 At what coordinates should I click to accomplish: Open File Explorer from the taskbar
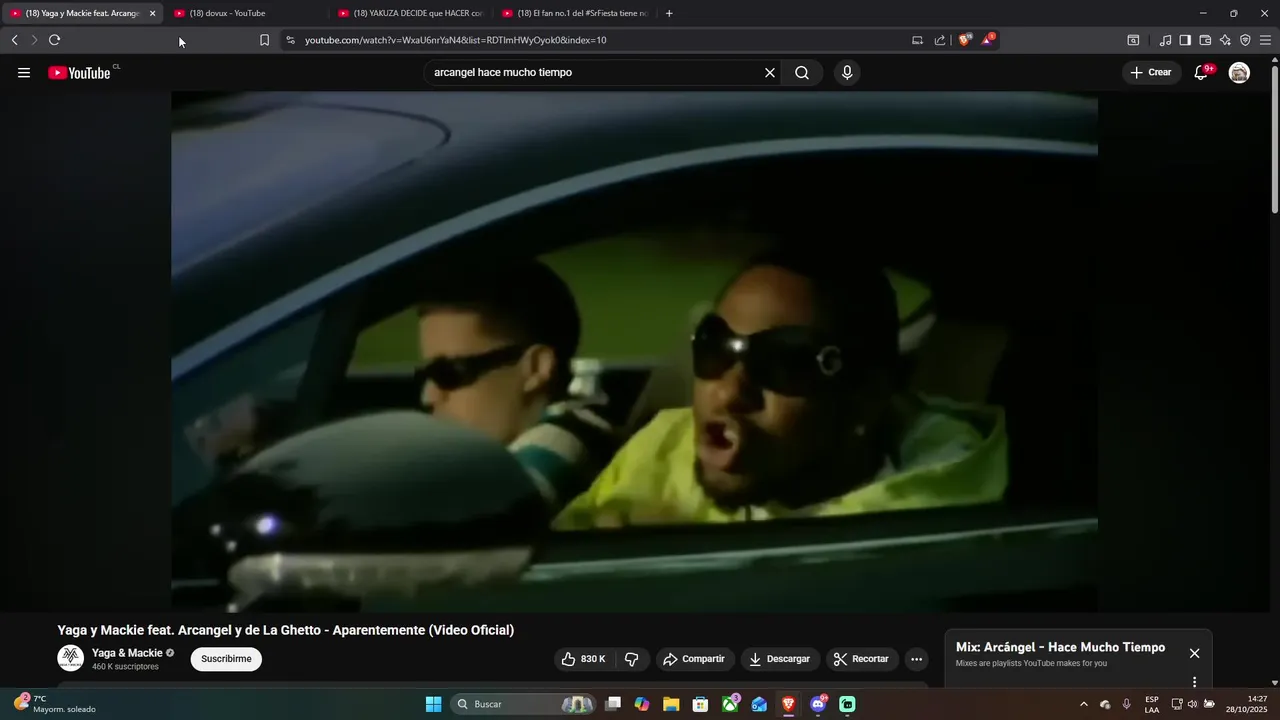click(x=671, y=704)
